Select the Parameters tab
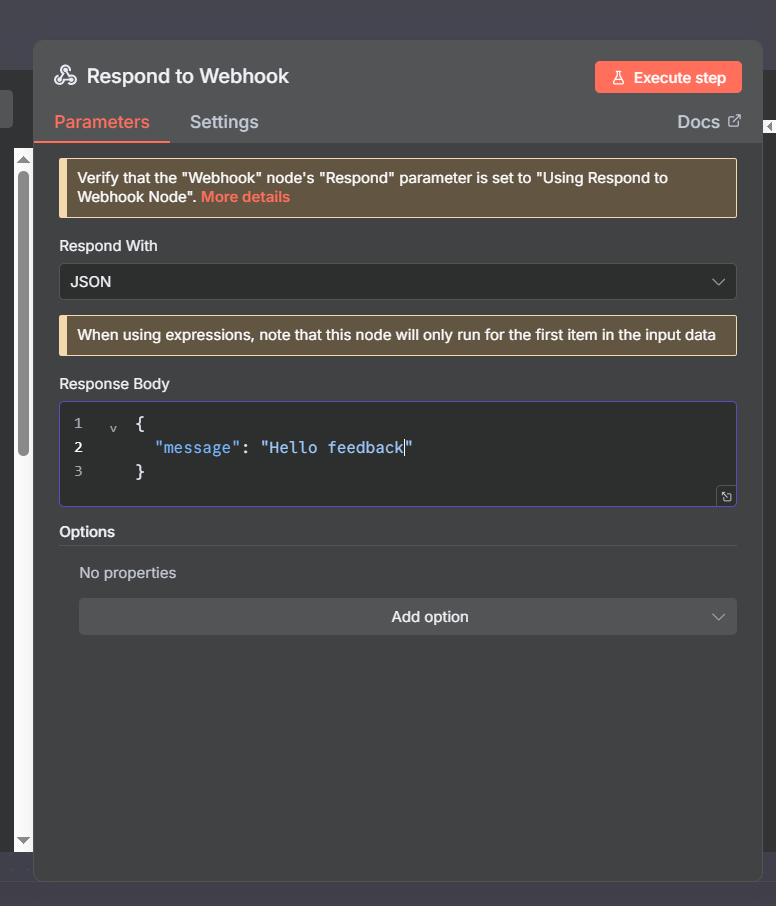Screen dimensions: 776x906 pos(102,122)
